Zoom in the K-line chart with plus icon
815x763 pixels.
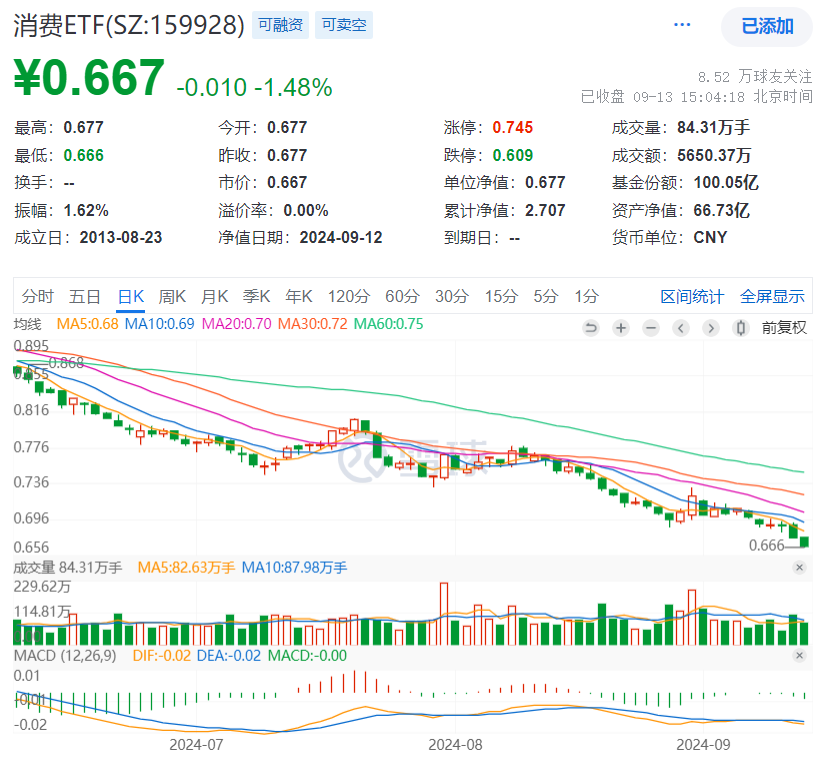point(621,328)
